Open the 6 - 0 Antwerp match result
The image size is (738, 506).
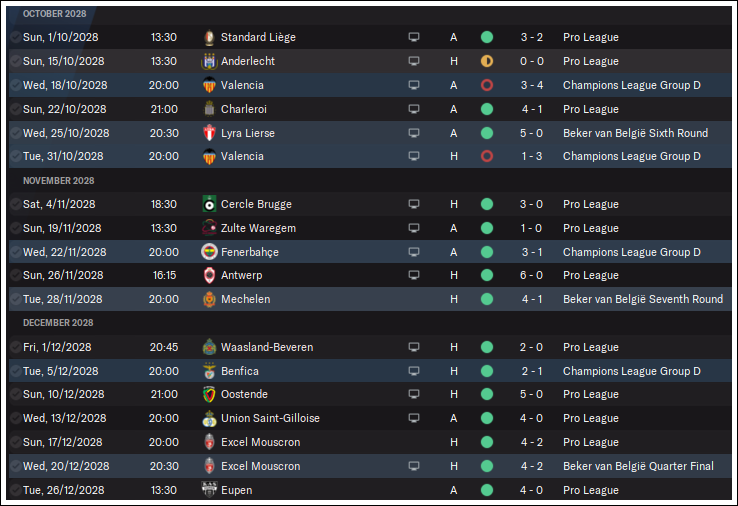coord(531,275)
